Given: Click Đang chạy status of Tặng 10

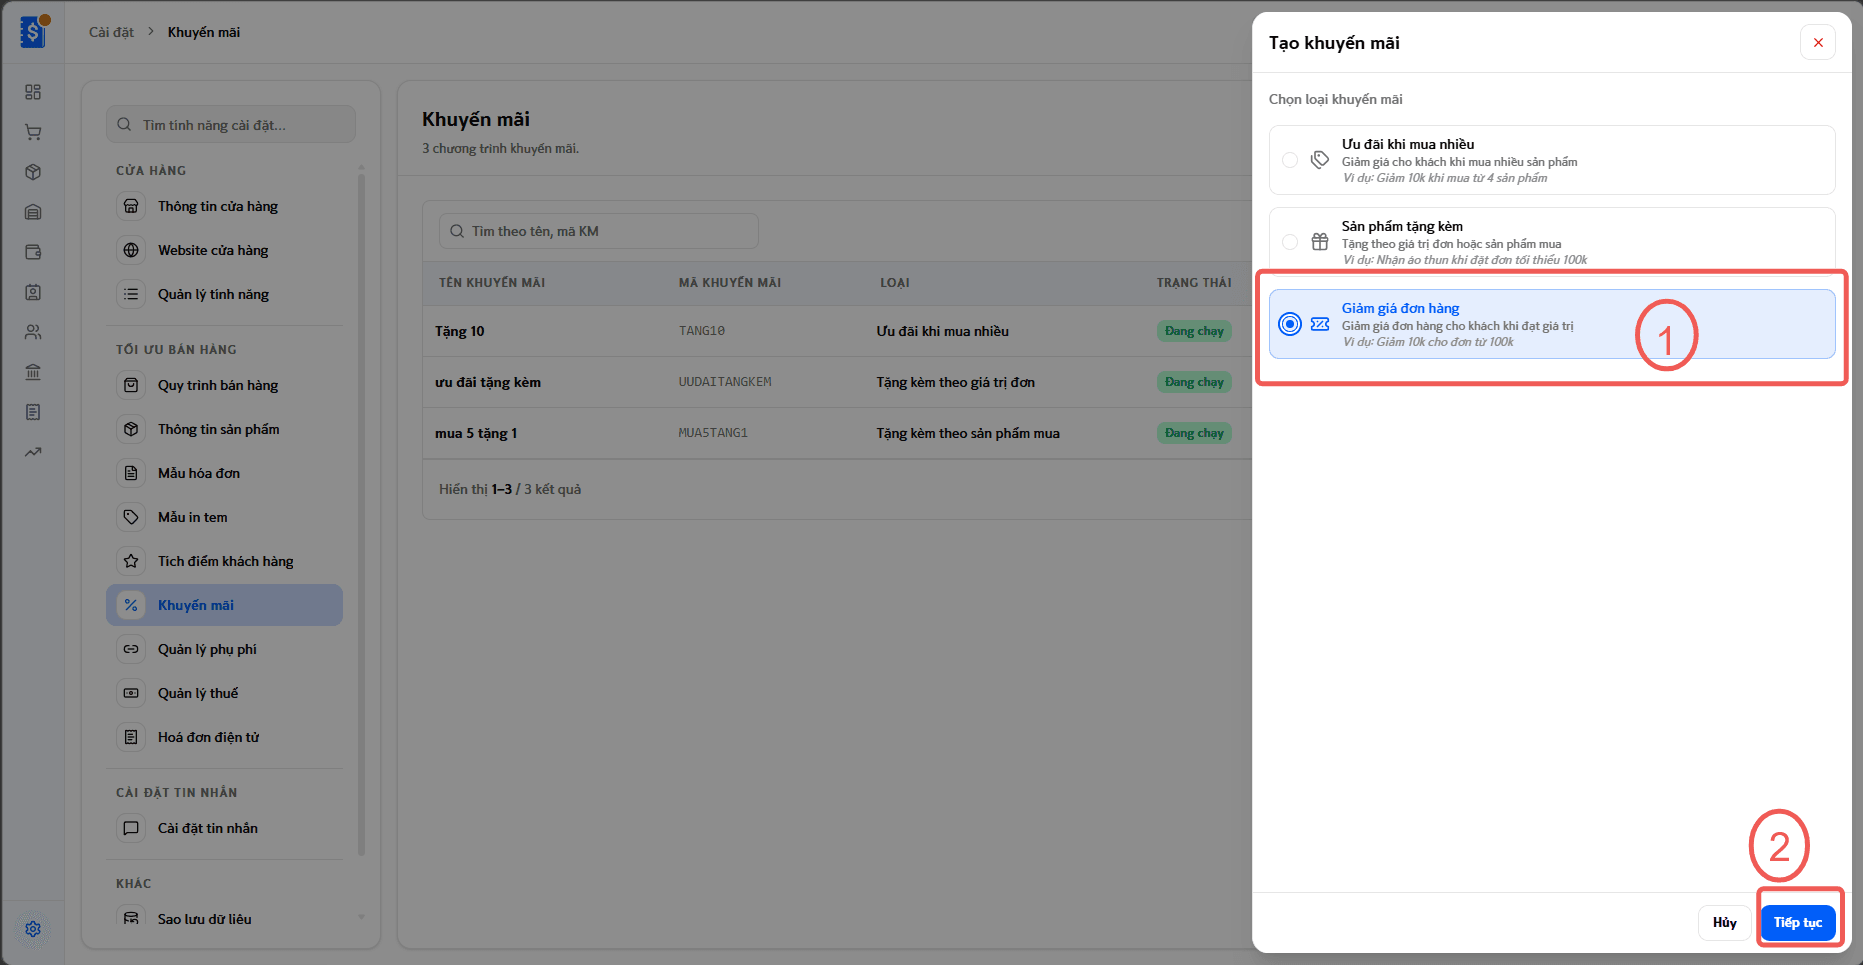Looking at the screenshot, I should pyautogui.click(x=1194, y=331).
